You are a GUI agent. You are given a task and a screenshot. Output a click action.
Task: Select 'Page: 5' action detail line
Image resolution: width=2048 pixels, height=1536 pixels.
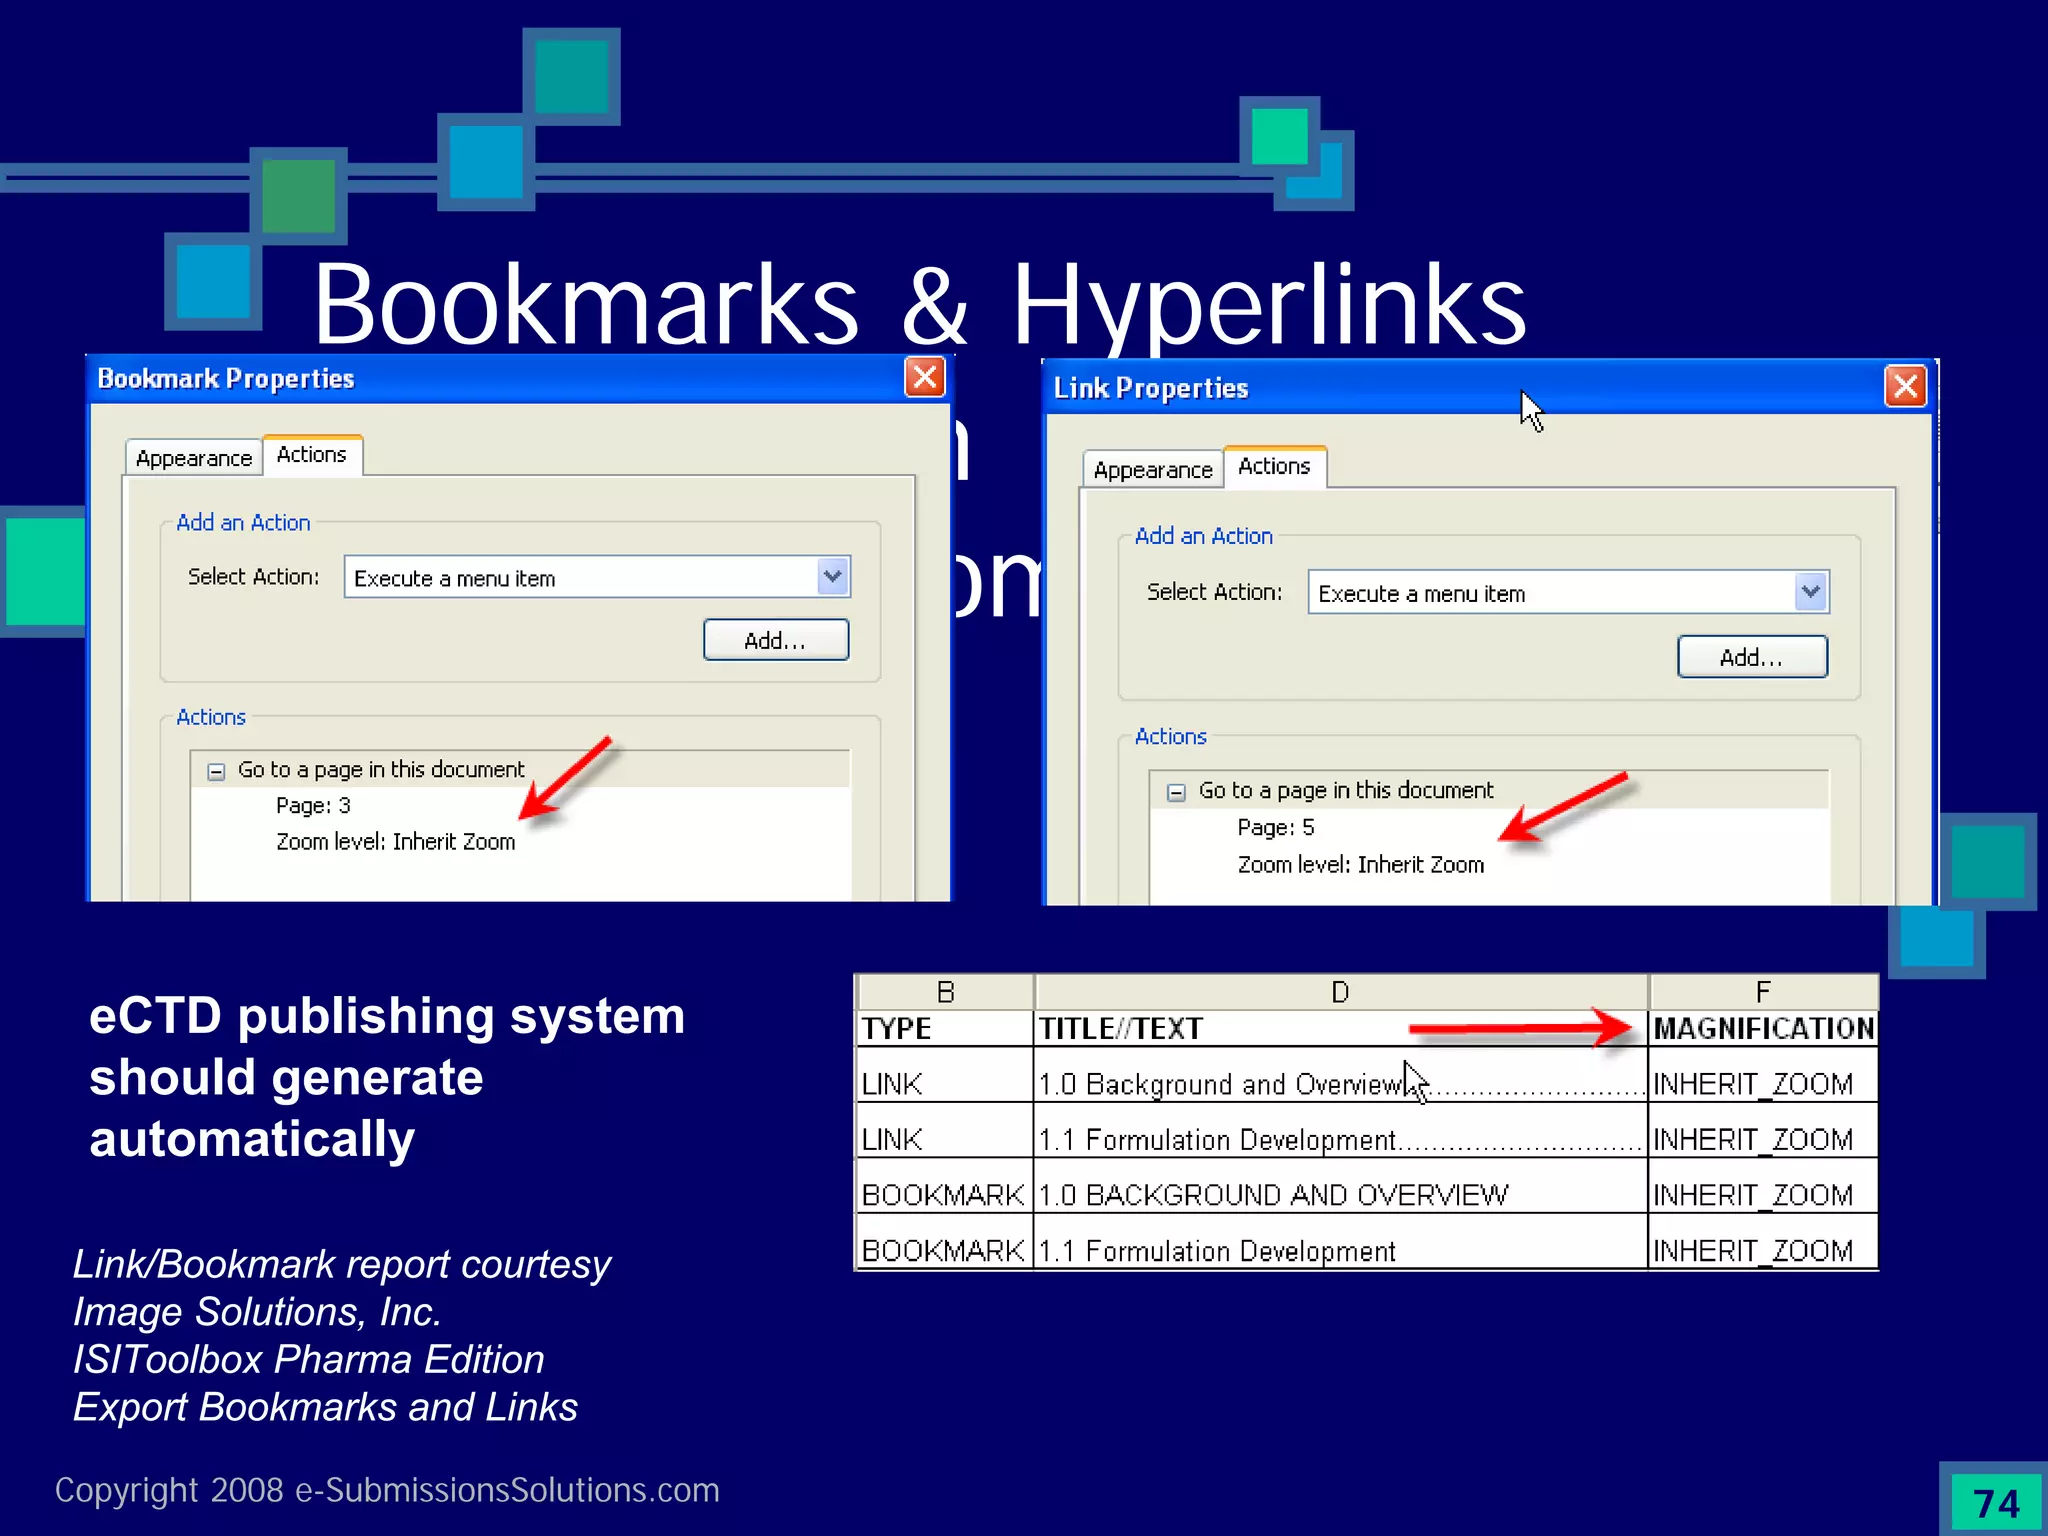point(1275,828)
